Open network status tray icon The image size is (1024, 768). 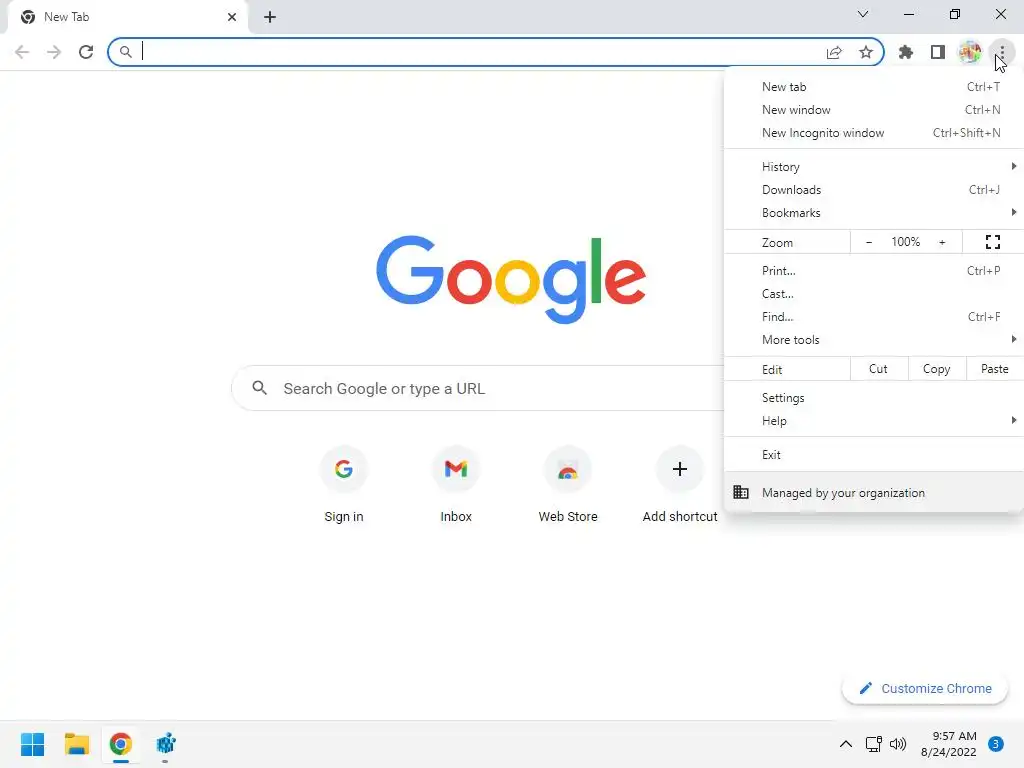point(873,744)
